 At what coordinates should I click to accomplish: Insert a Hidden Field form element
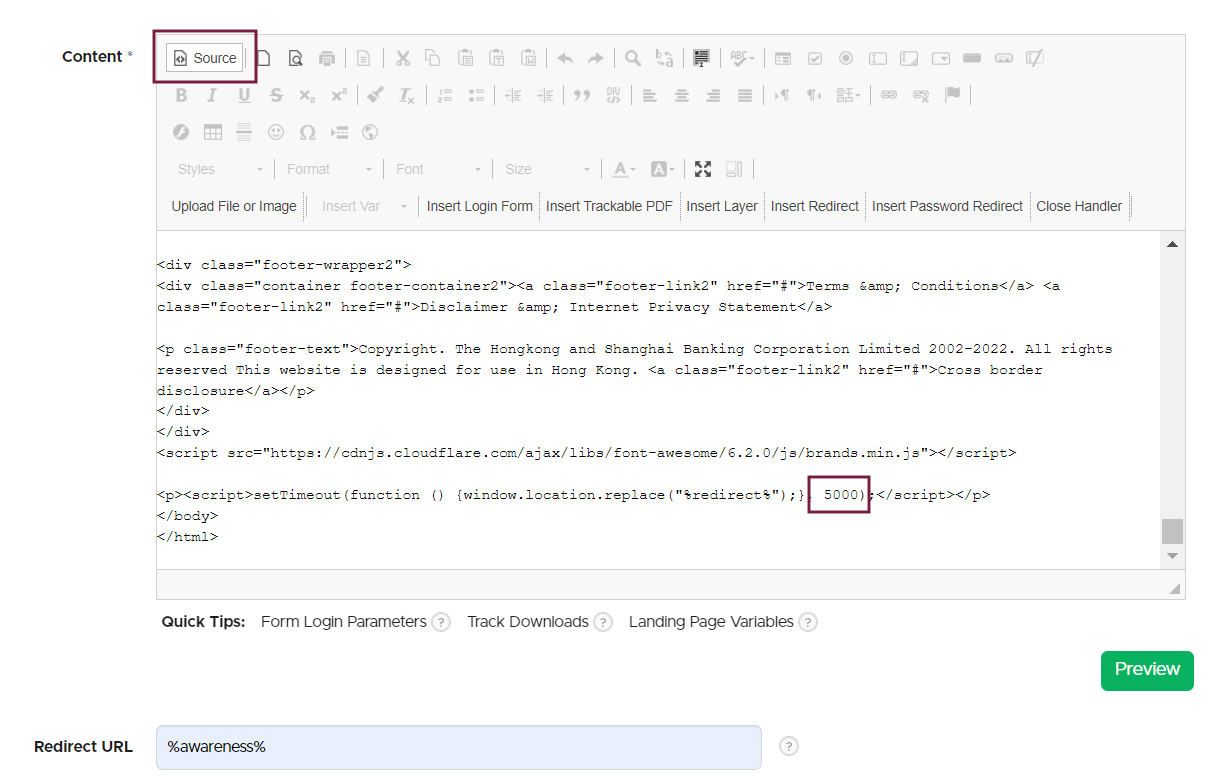tap(1035, 58)
